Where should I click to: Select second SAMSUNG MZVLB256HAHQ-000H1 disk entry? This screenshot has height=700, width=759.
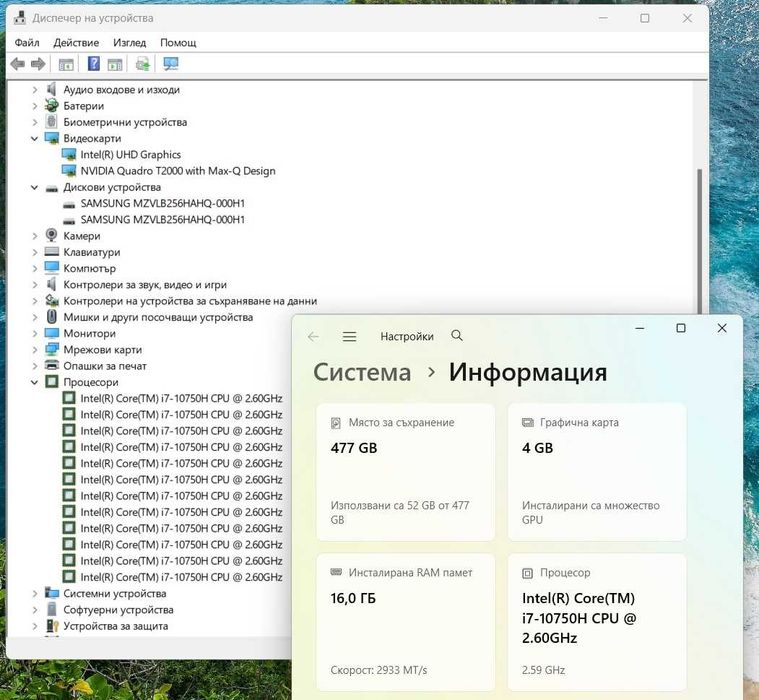(162, 220)
